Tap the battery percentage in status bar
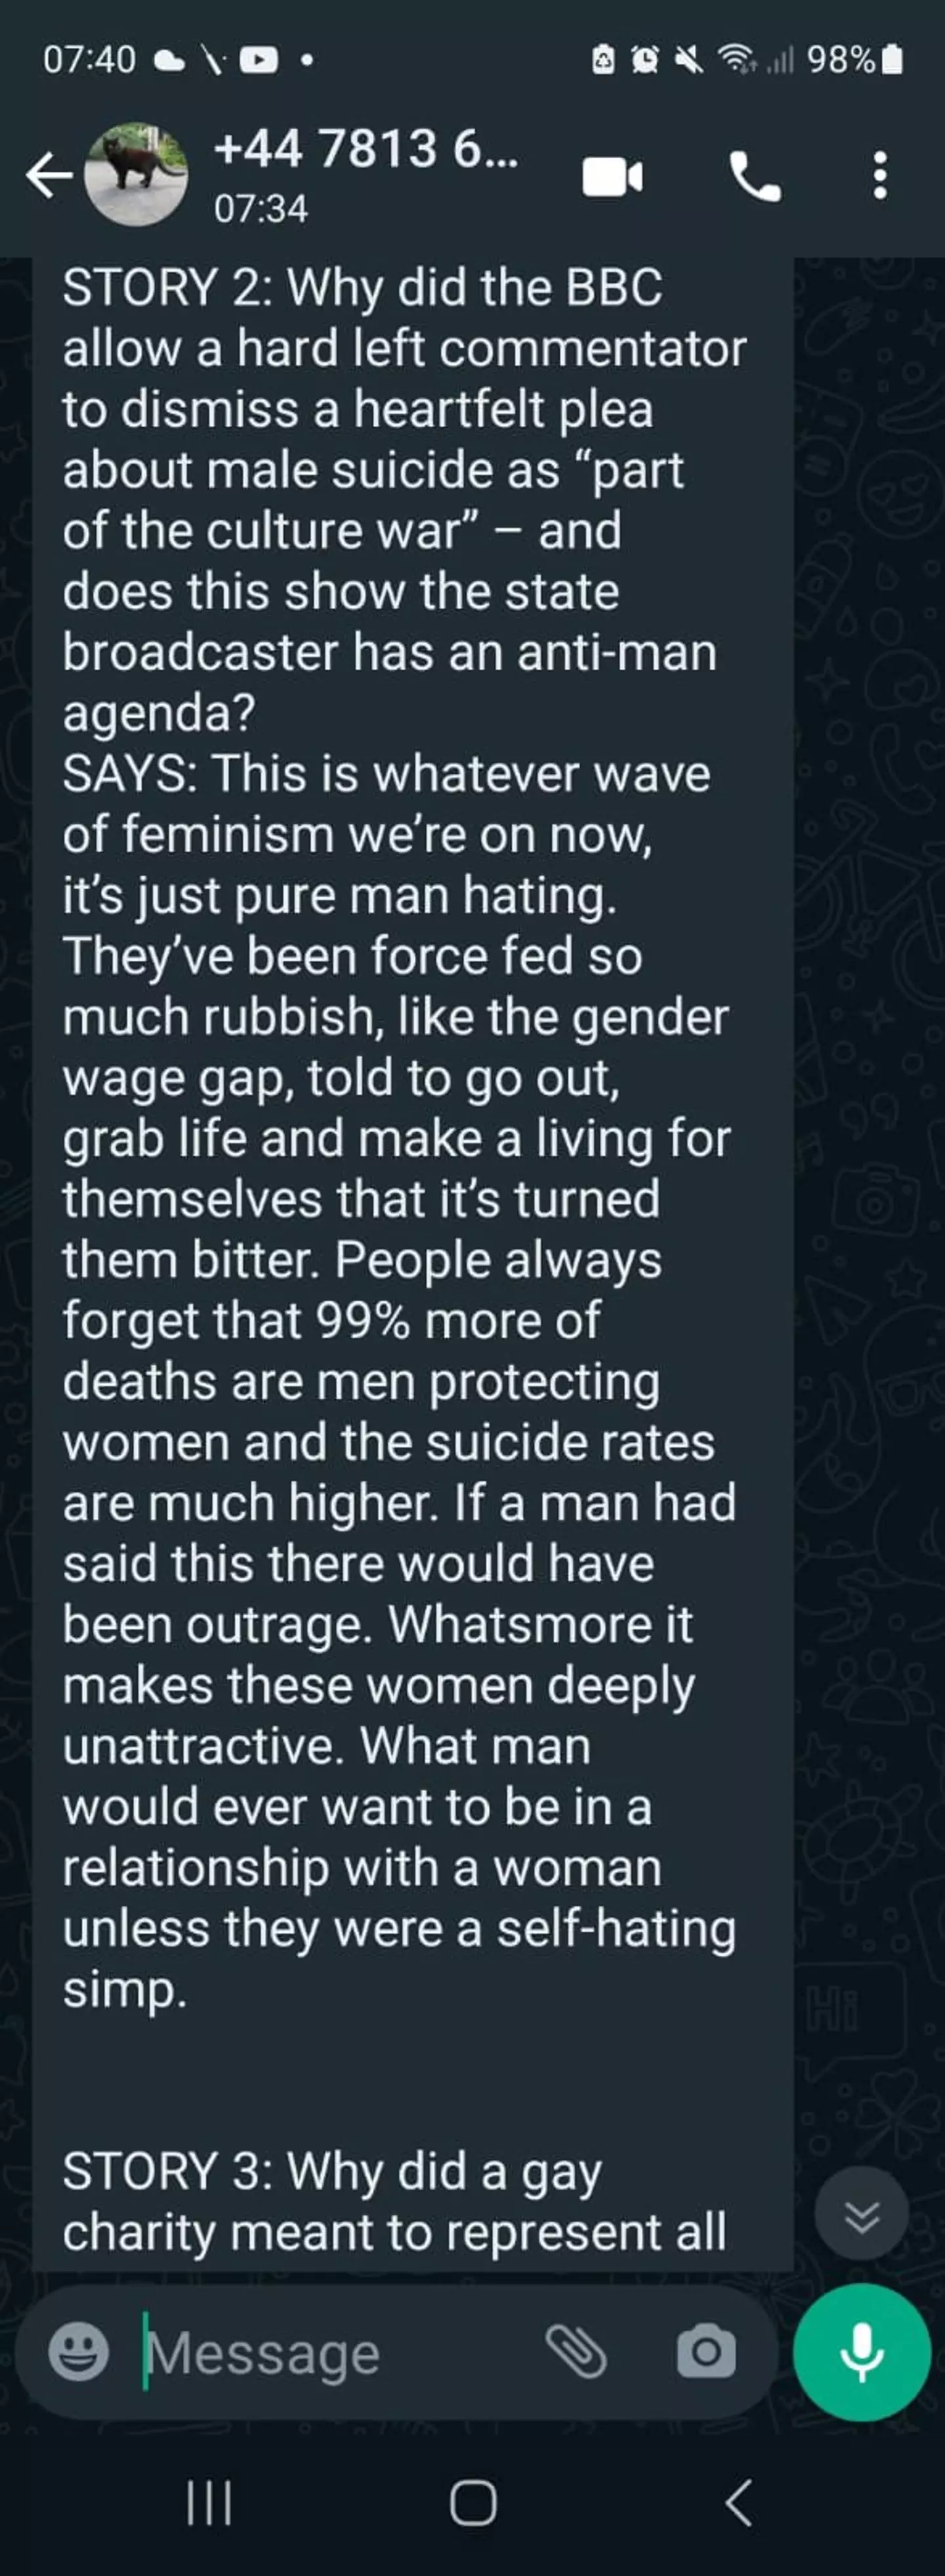The height and width of the screenshot is (2576, 945). click(840, 60)
